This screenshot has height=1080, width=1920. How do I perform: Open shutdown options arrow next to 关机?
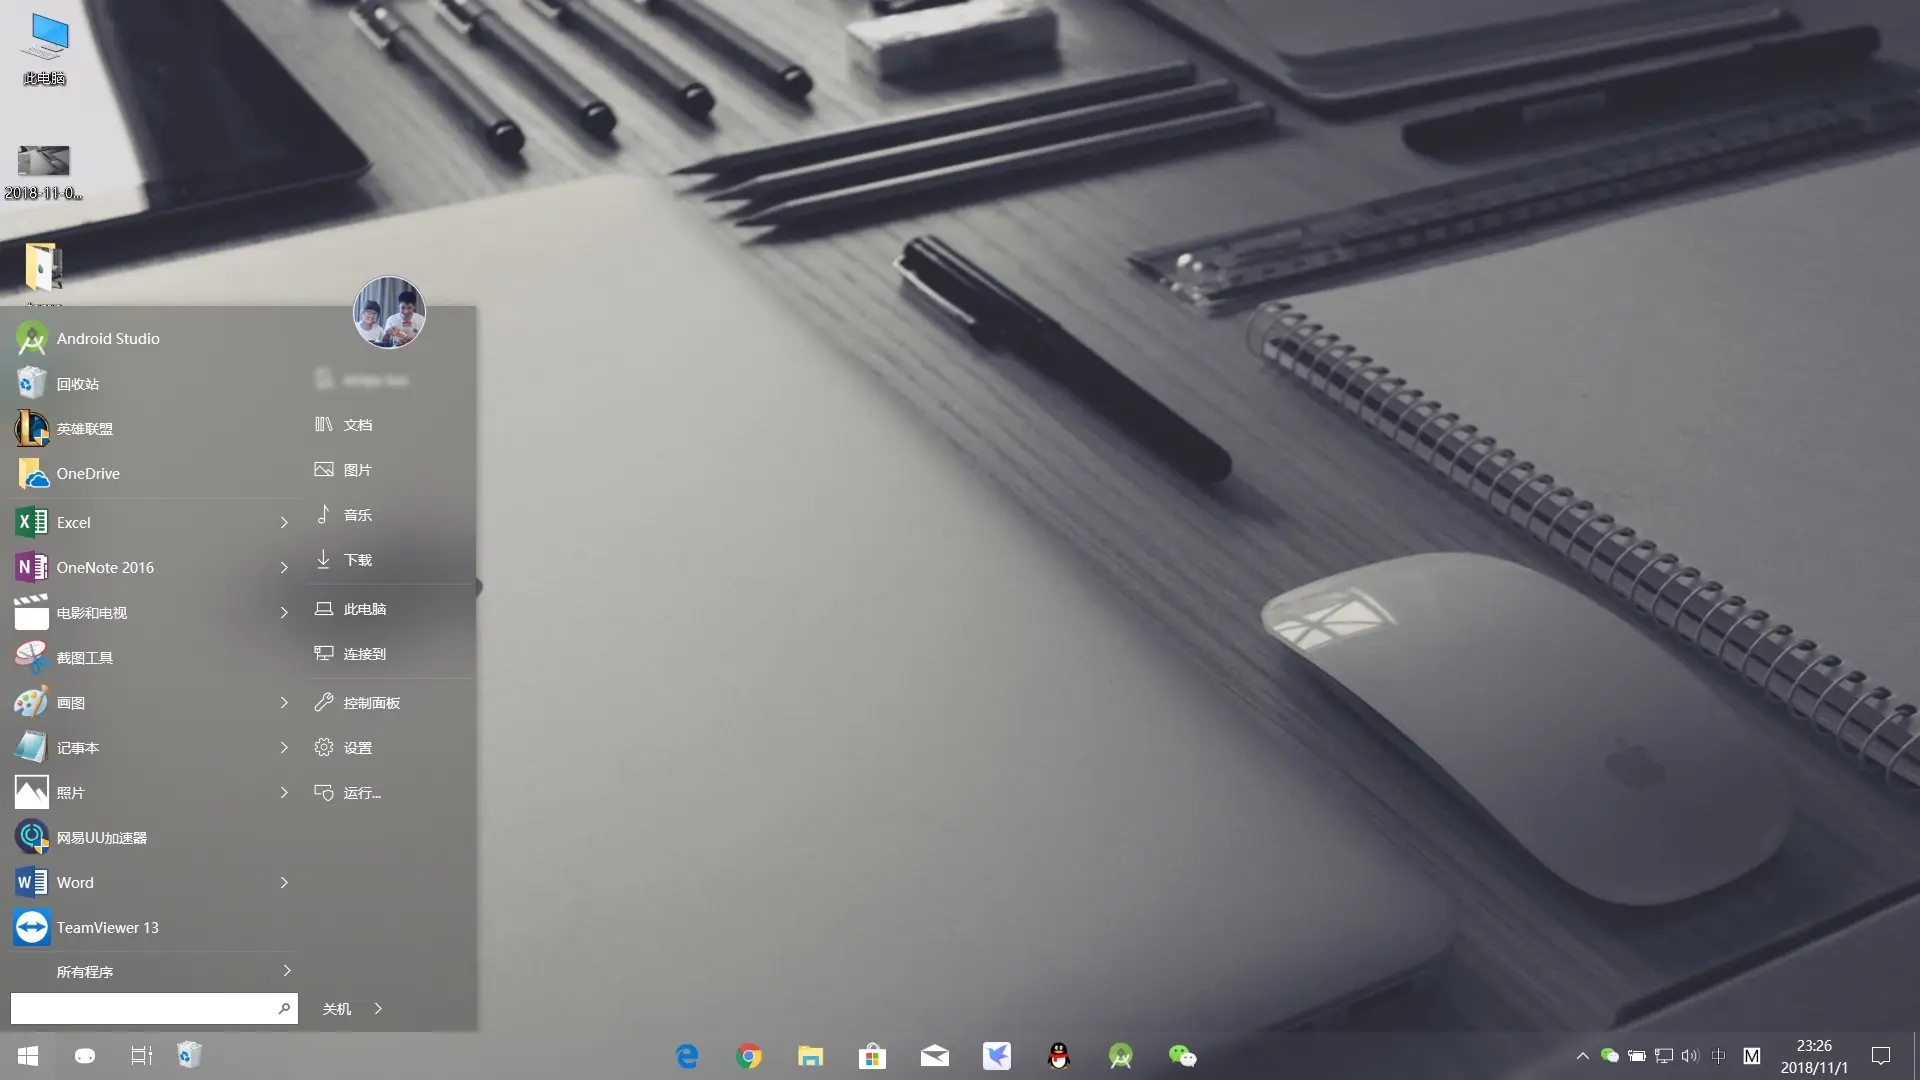[x=378, y=1009]
